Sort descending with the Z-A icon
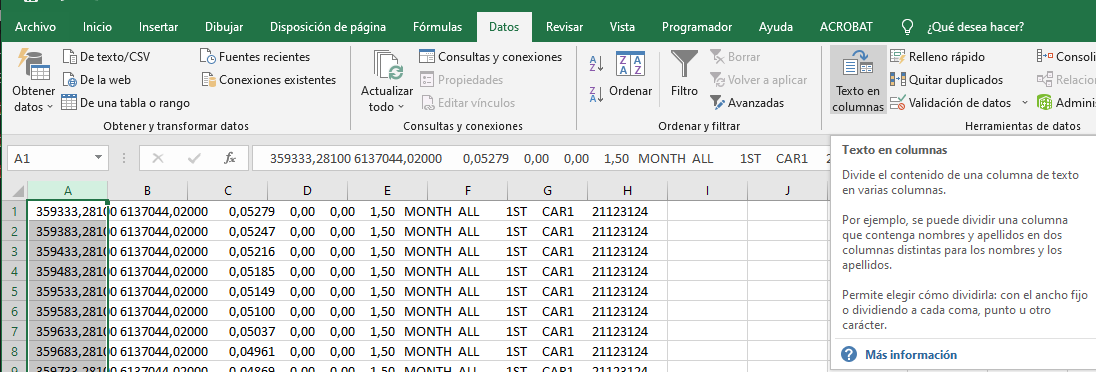 pyautogui.click(x=596, y=94)
